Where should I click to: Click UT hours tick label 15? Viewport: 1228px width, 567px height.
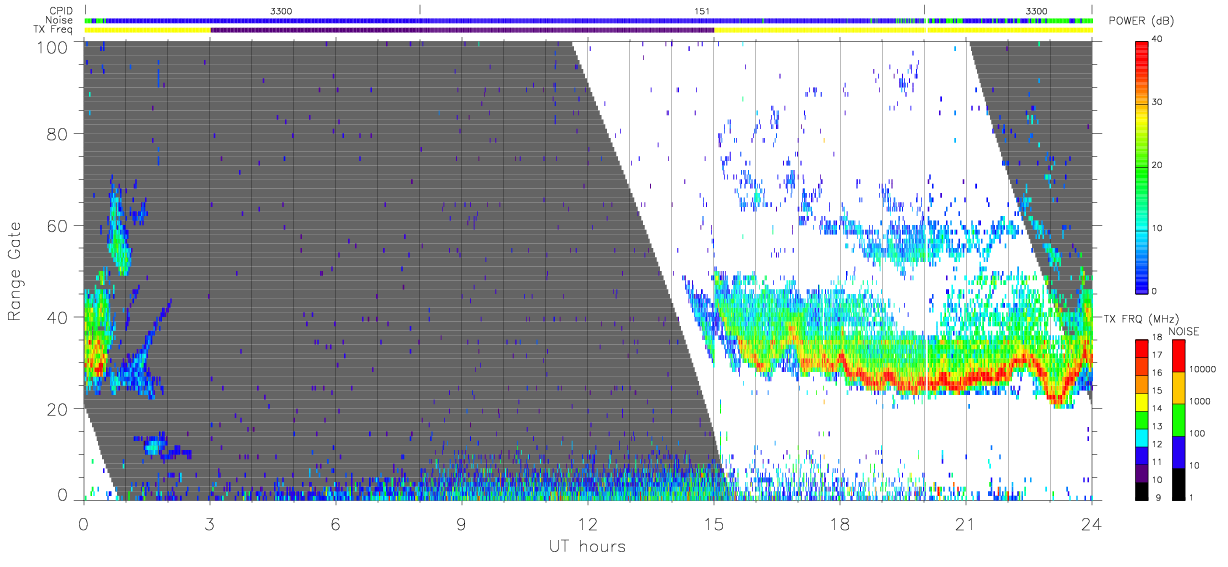pos(714,523)
